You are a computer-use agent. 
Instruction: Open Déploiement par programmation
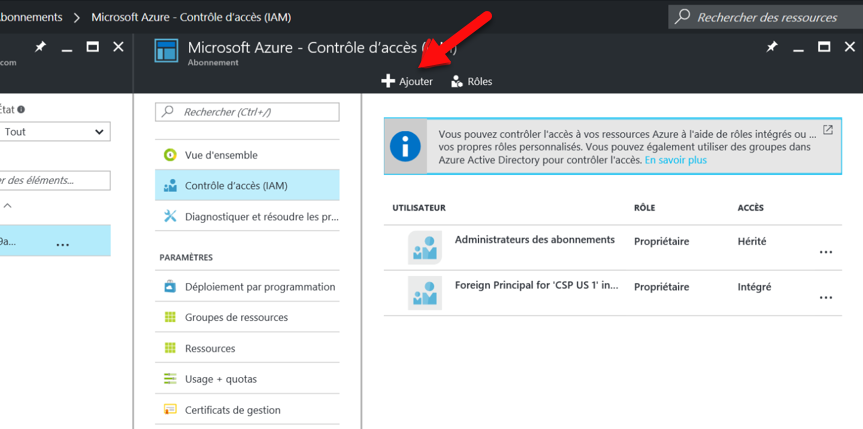tap(247, 286)
